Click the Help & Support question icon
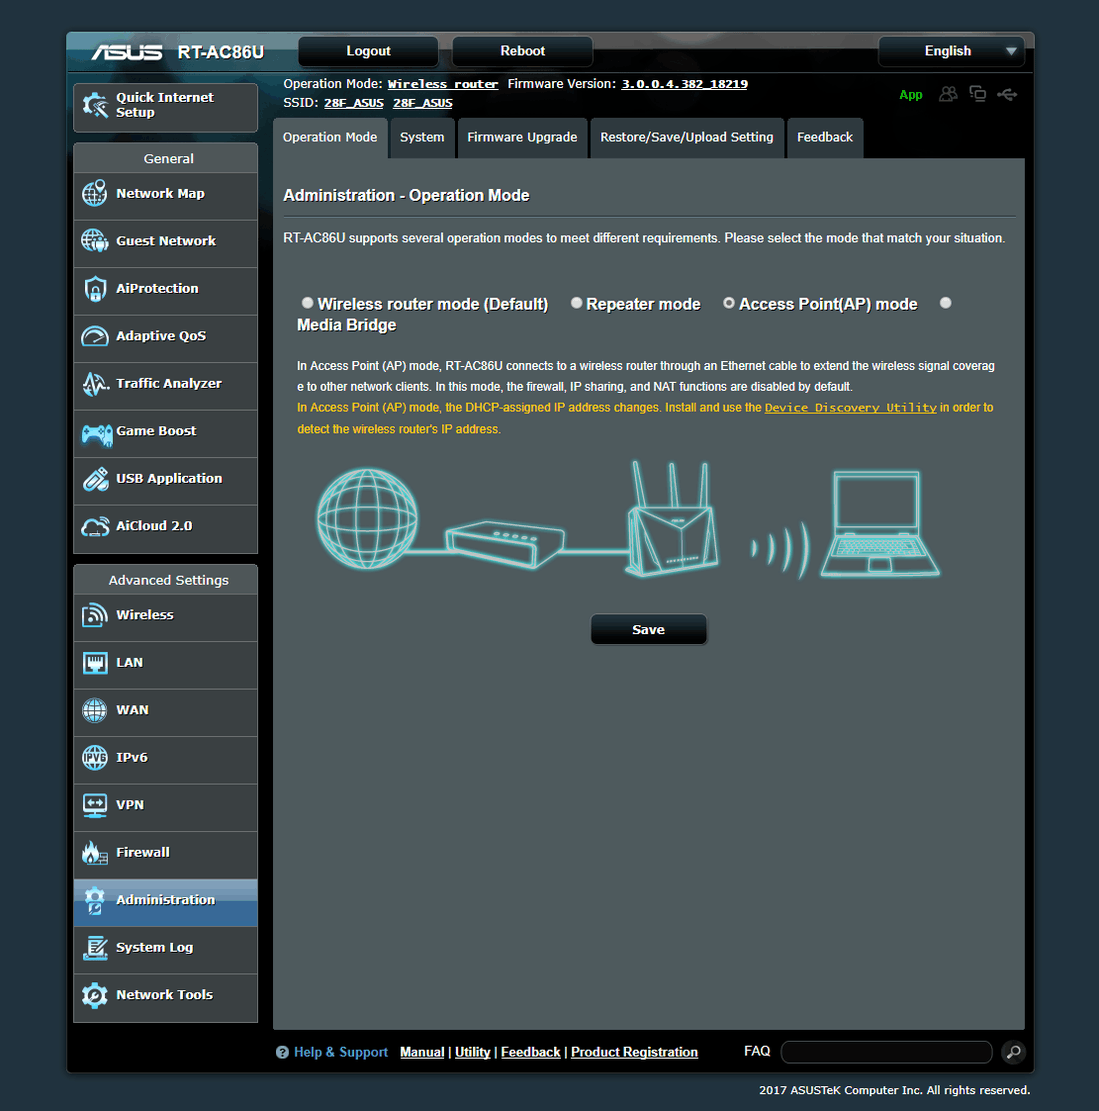Viewport: 1099px width, 1111px height. (x=282, y=1052)
